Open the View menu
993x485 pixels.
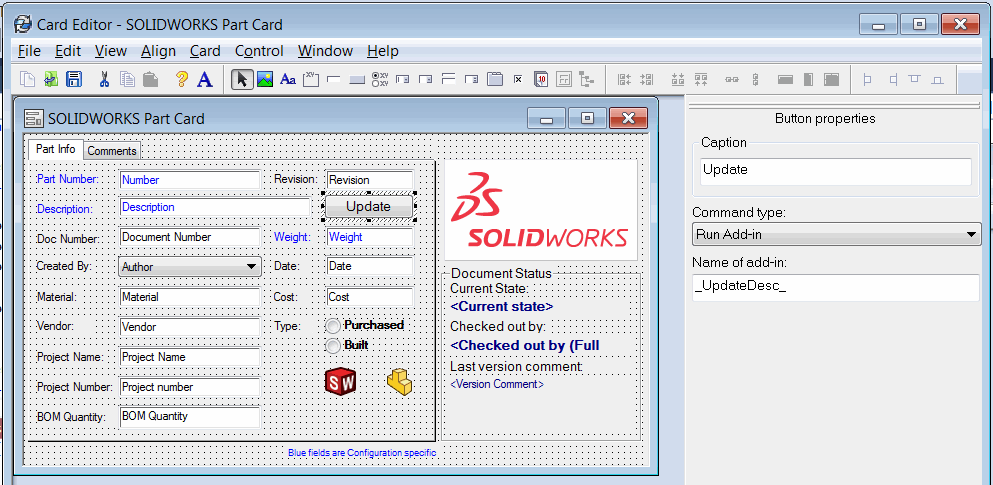pyautogui.click(x=111, y=51)
